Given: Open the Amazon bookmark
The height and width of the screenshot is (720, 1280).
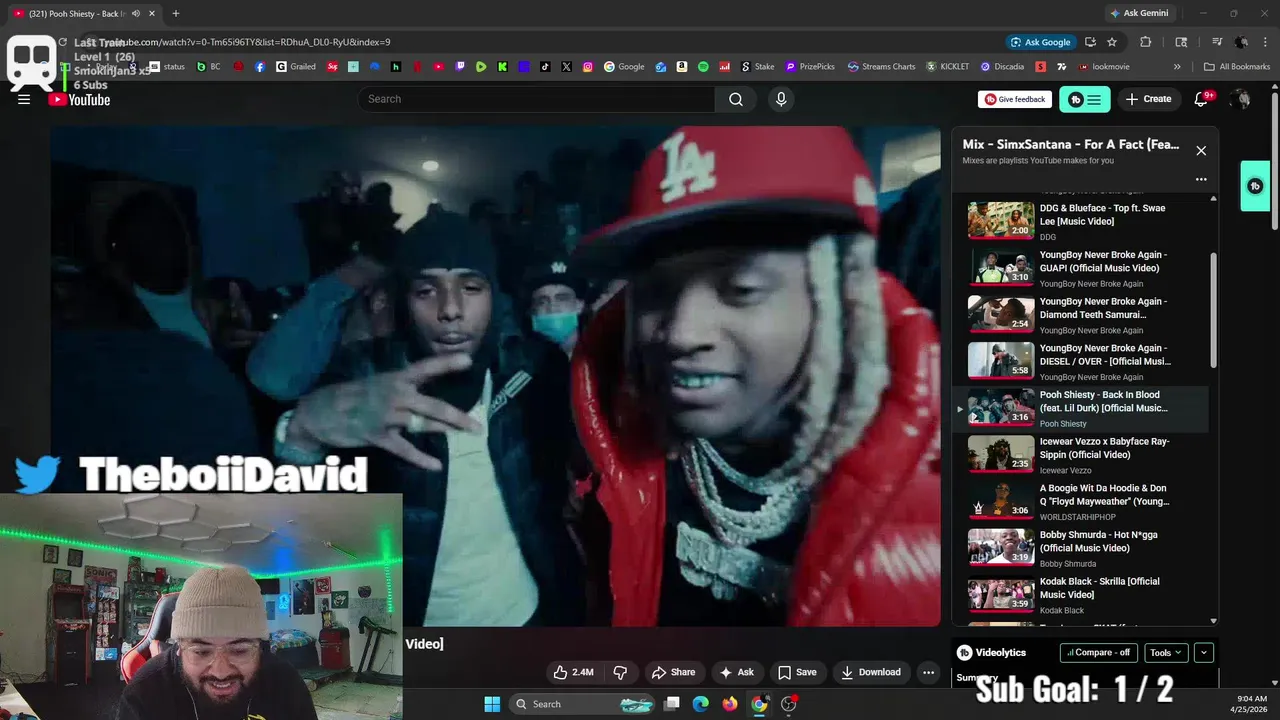Looking at the screenshot, I should click(681, 67).
